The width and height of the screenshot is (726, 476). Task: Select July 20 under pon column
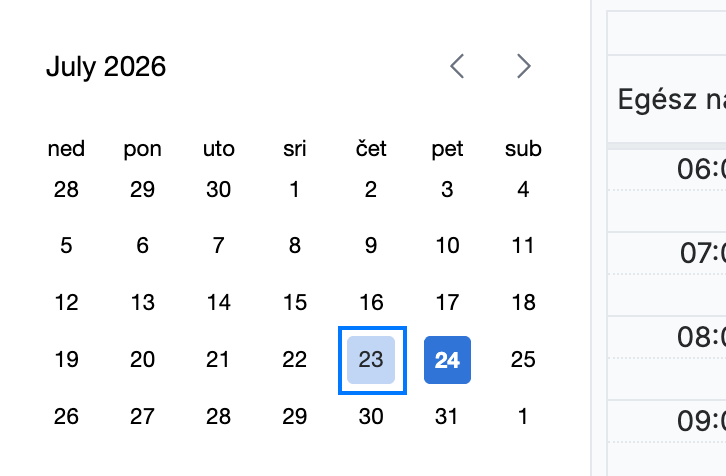[x=142, y=360]
